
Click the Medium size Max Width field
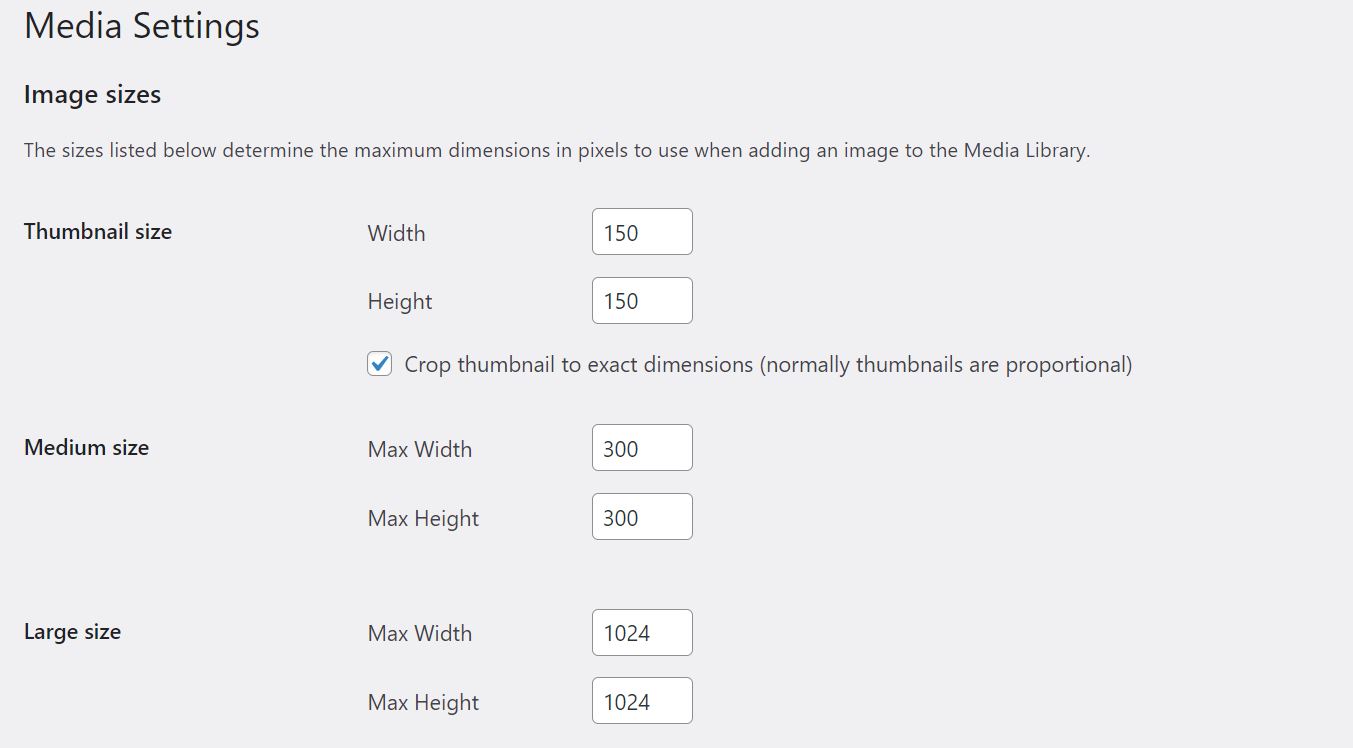pyautogui.click(x=641, y=447)
